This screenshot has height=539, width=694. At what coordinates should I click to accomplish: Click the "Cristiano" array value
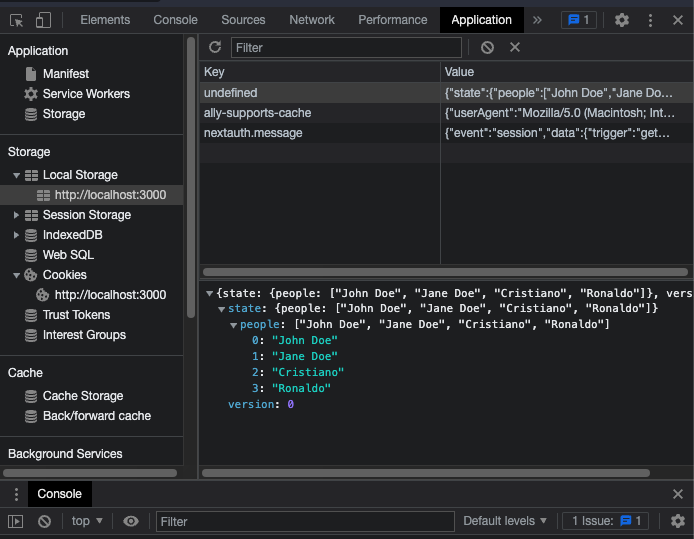click(x=308, y=373)
